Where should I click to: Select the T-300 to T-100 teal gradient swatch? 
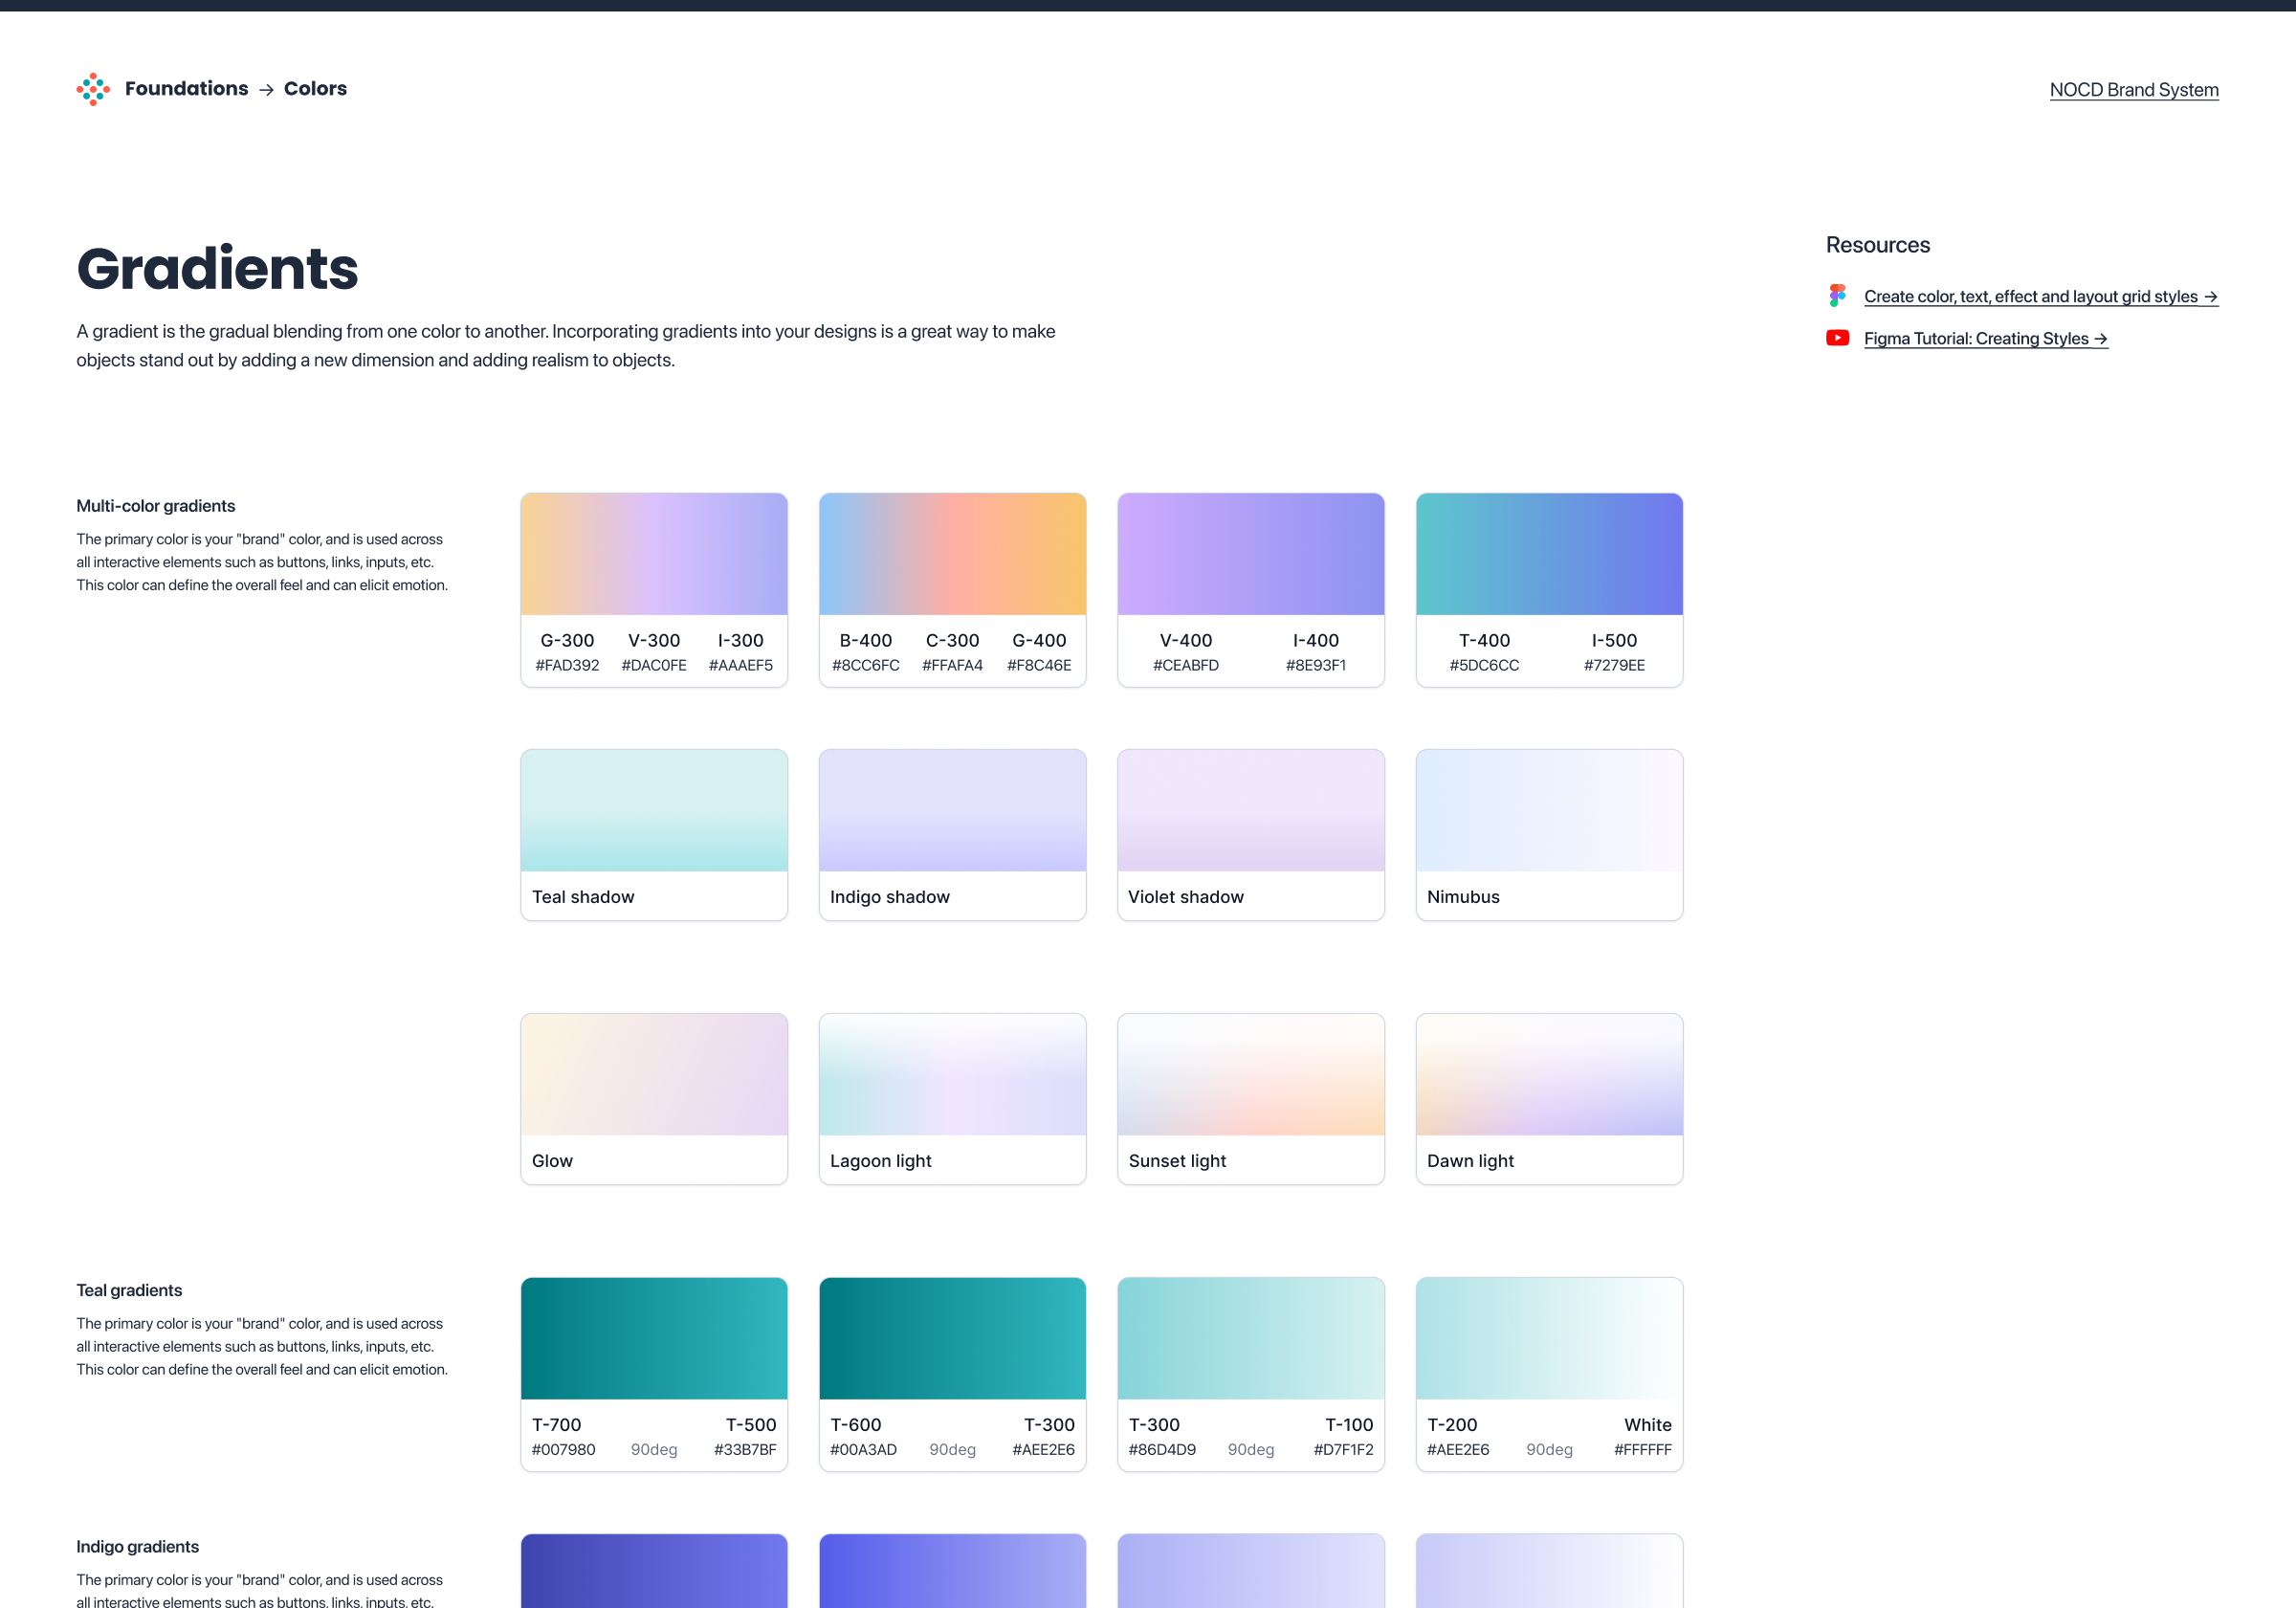1251,1338
